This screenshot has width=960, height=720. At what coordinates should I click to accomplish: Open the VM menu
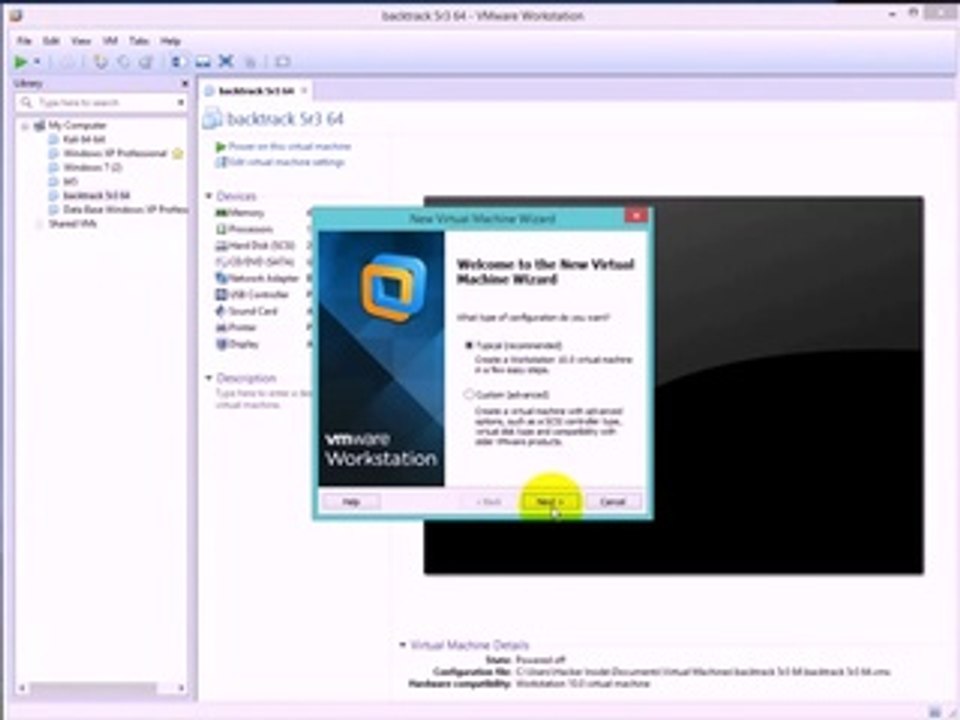110,41
